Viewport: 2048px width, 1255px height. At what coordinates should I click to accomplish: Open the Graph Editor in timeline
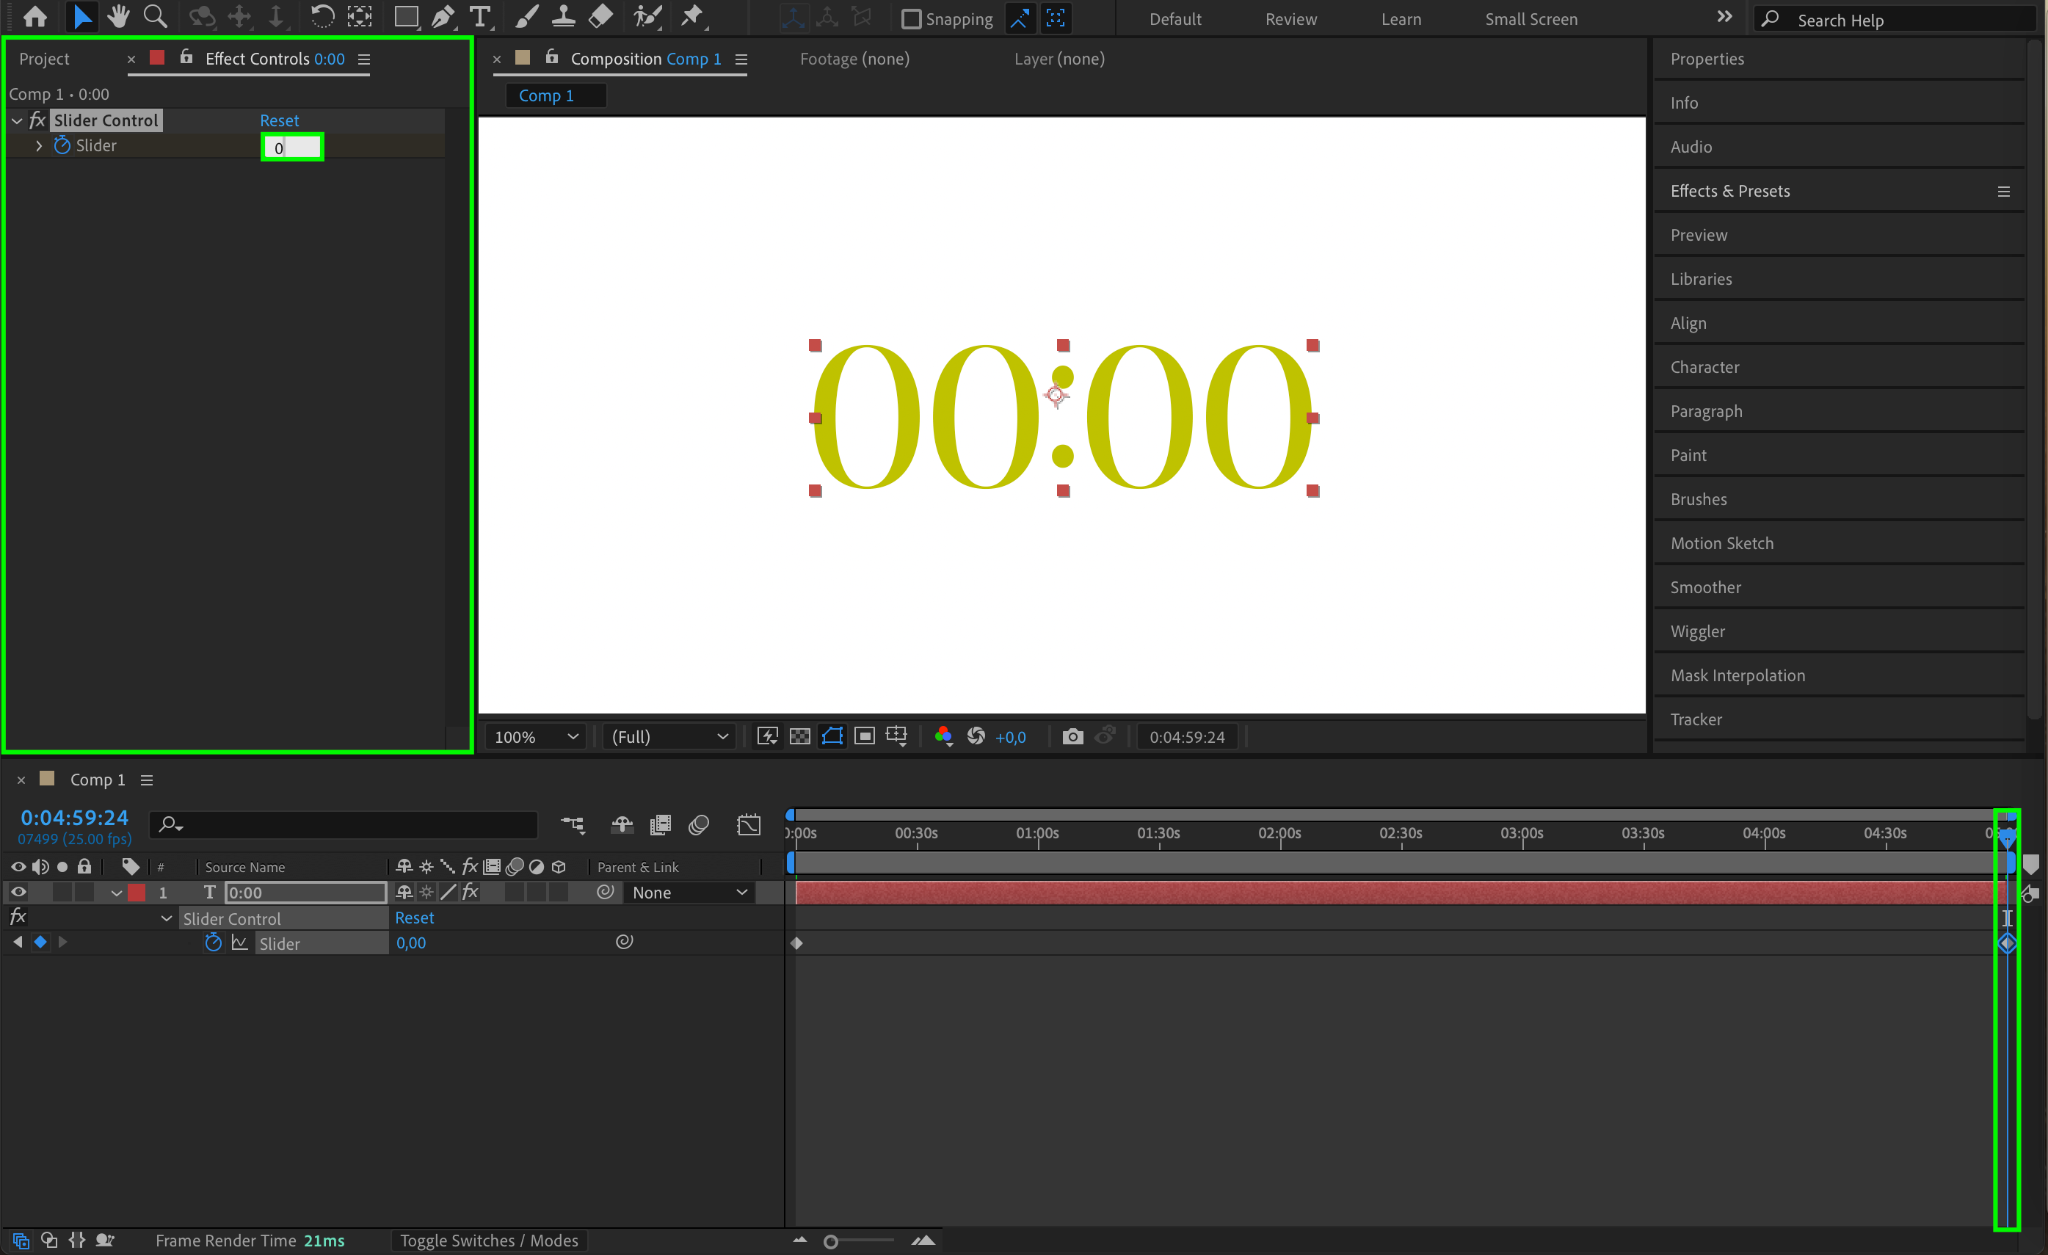pyautogui.click(x=749, y=825)
